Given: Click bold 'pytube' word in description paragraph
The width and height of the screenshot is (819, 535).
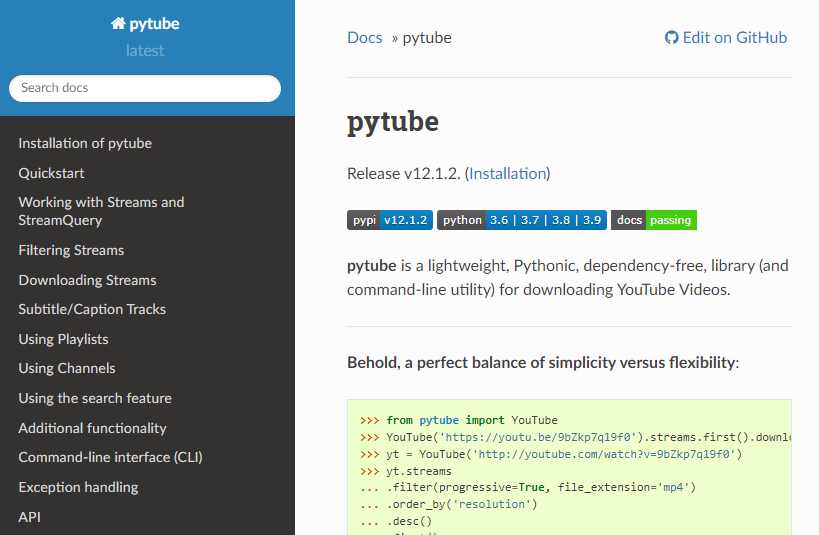Looking at the screenshot, I should (x=371, y=266).
